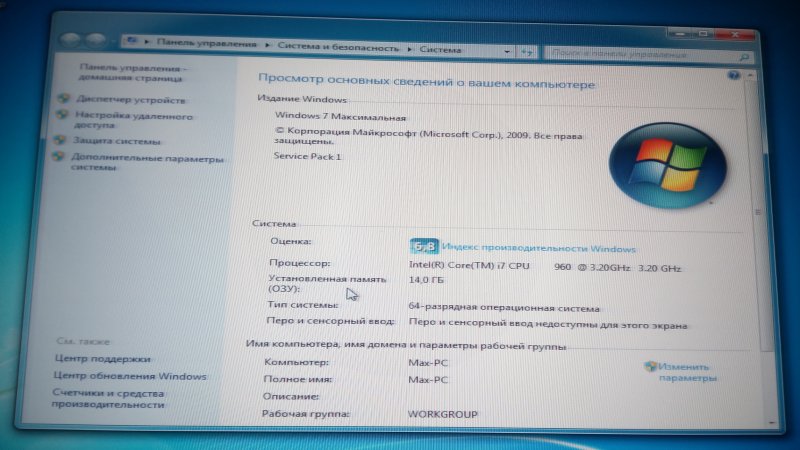Click shield icon beside Изменить параметры
This screenshot has height=450, width=800.
[x=651, y=367]
